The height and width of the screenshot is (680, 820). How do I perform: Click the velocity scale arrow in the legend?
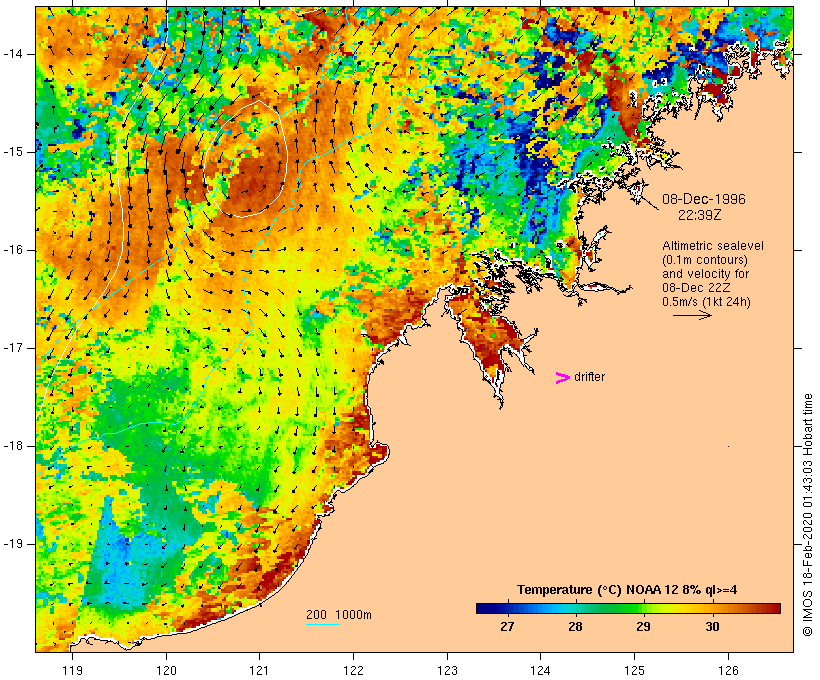point(692,315)
